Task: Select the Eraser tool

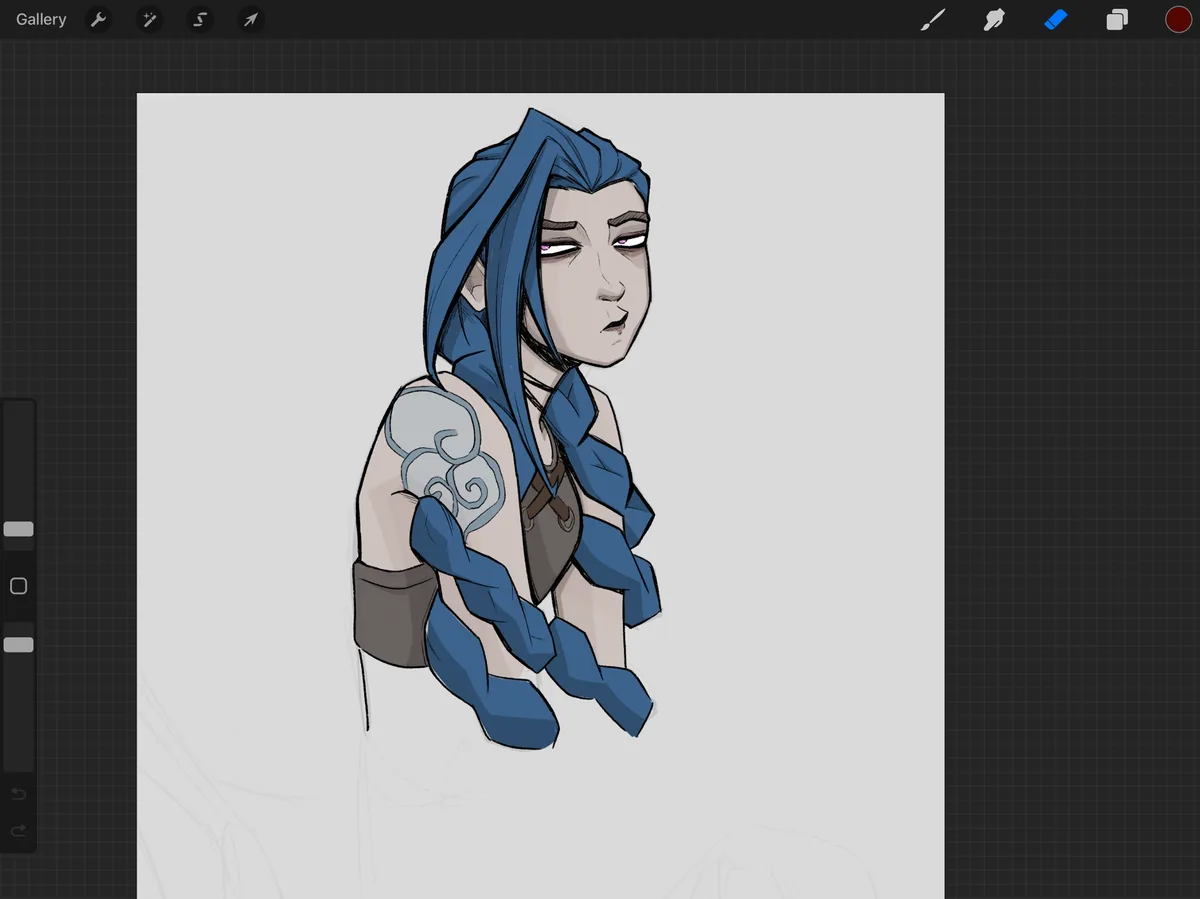Action: tap(1056, 19)
